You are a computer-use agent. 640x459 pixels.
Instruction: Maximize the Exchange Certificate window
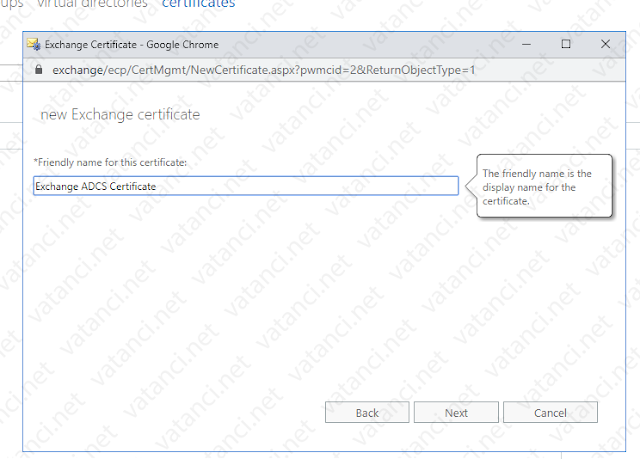click(x=566, y=44)
